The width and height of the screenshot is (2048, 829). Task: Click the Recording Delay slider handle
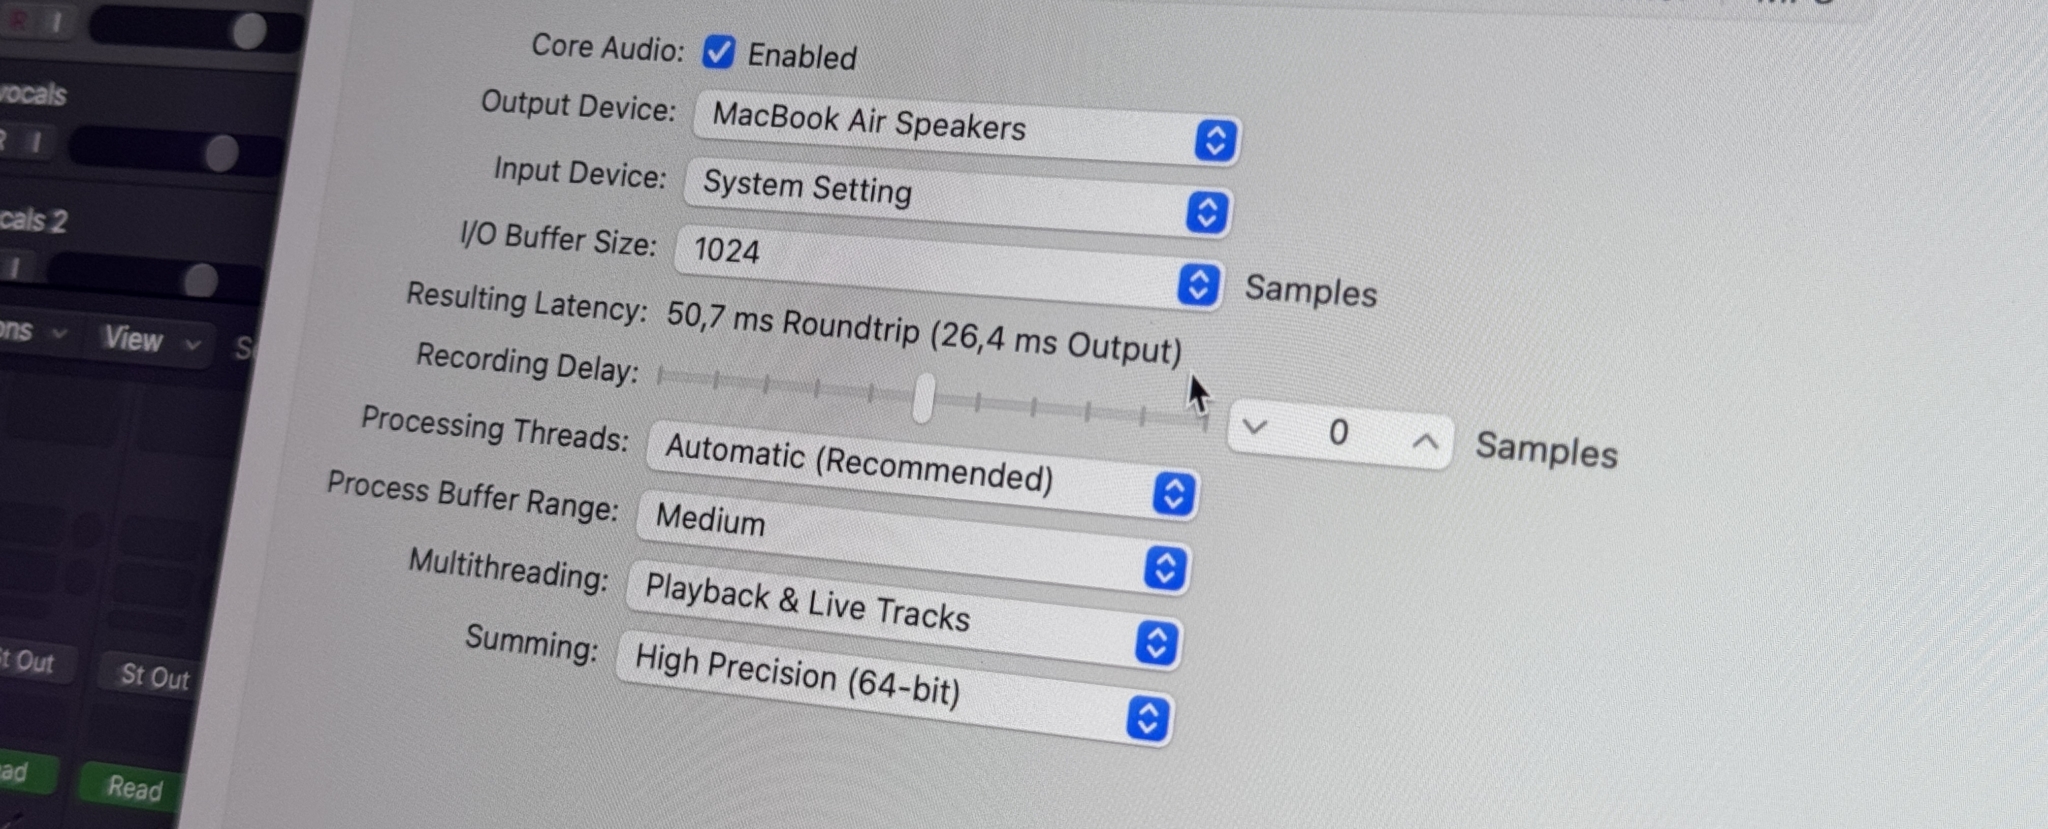click(x=924, y=397)
